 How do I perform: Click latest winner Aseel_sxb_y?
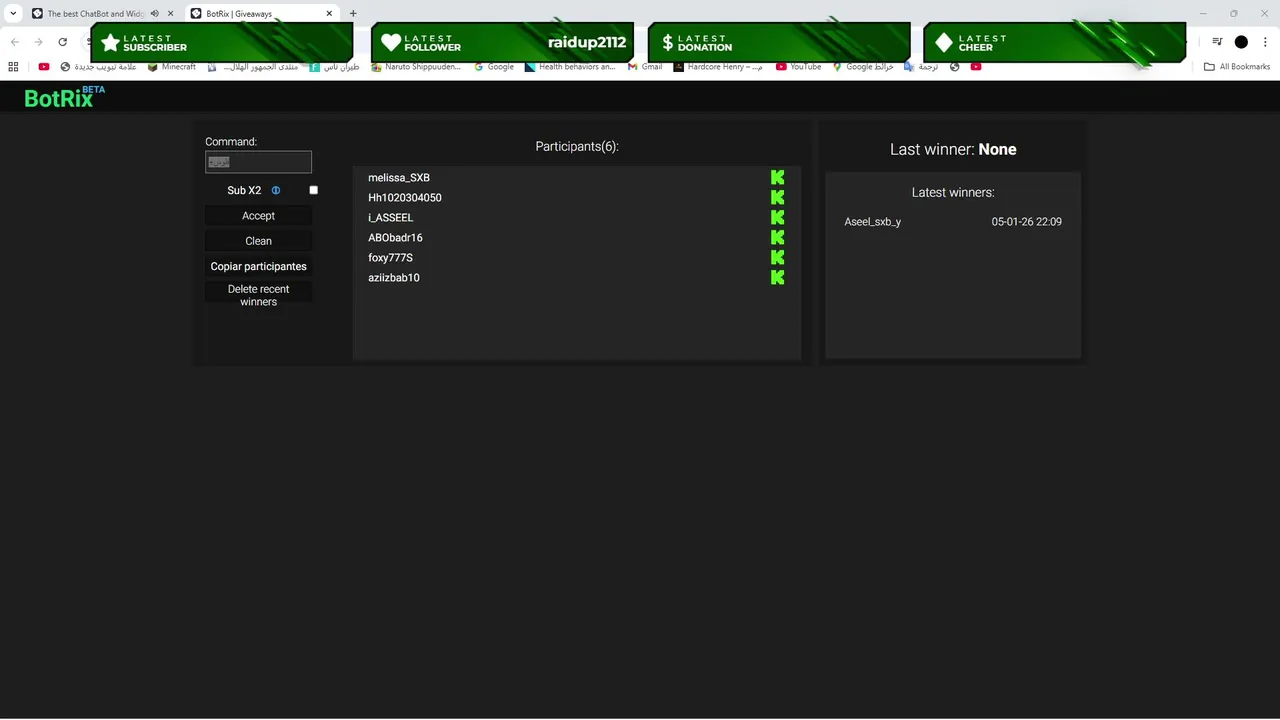point(872,221)
